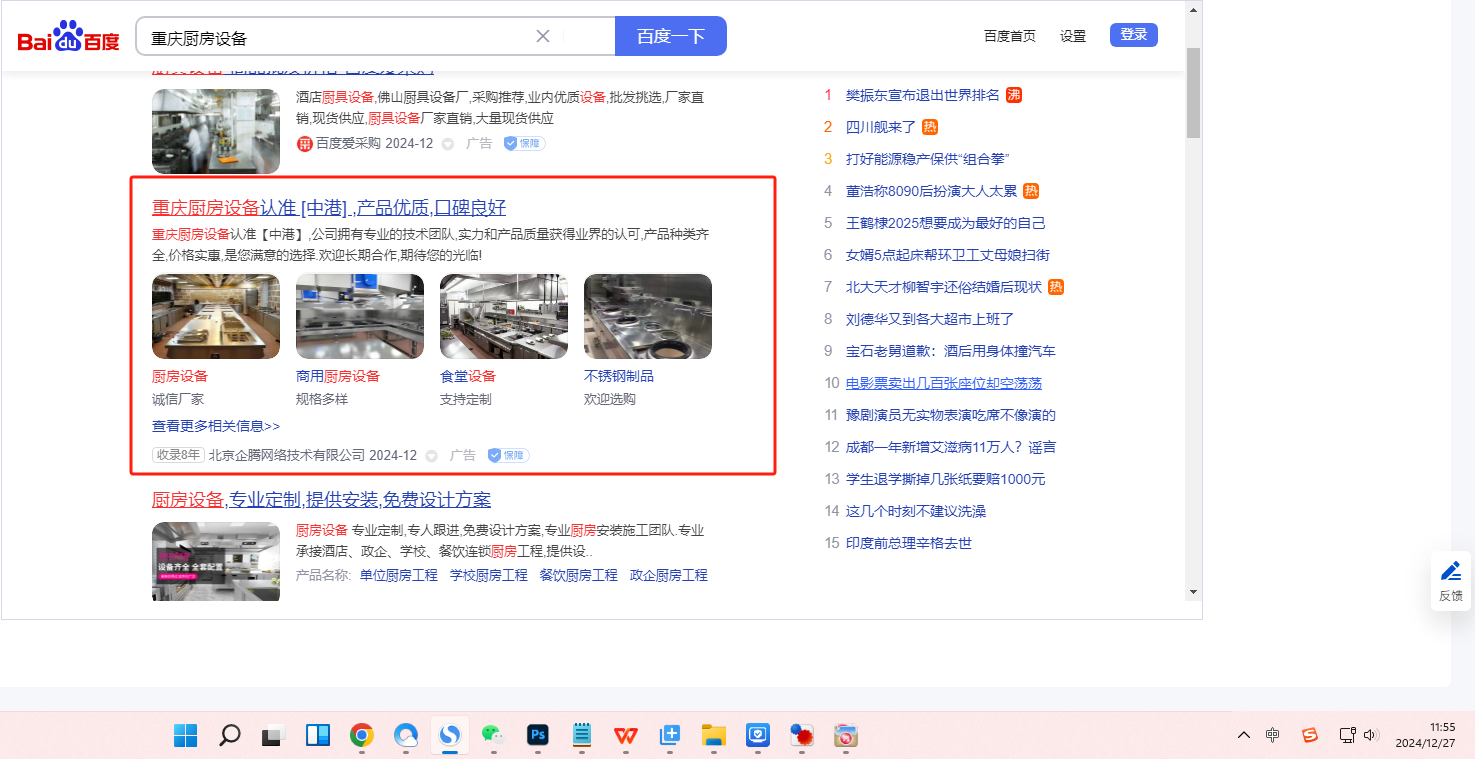Open Photoshop from the taskbar
Screen dimensions: 1475x759
point(537,736)
